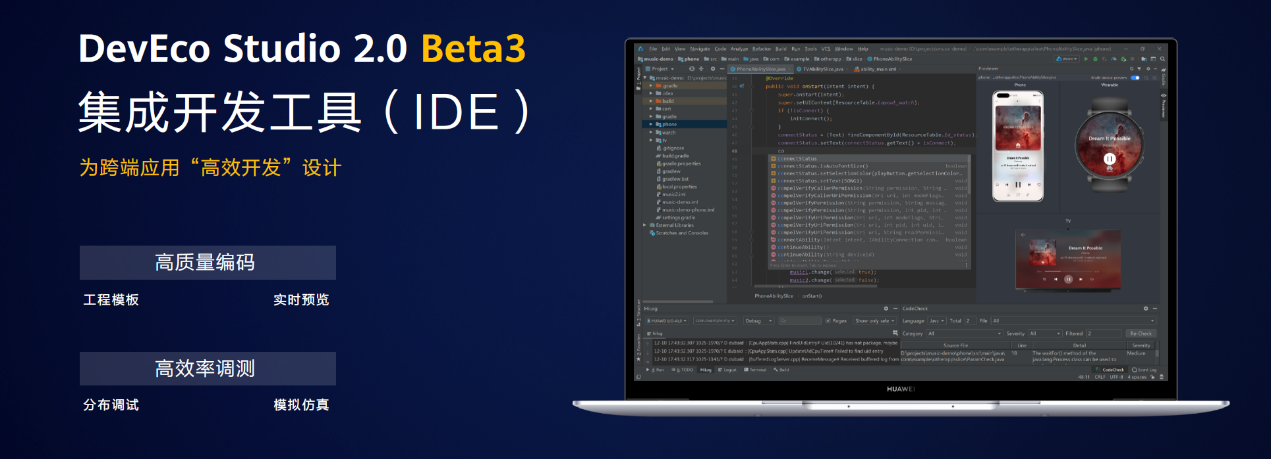This screenshot has width=1271, height=459.
Task: Open the CodeCheck Language dropdown
Action: pos(937,321)
